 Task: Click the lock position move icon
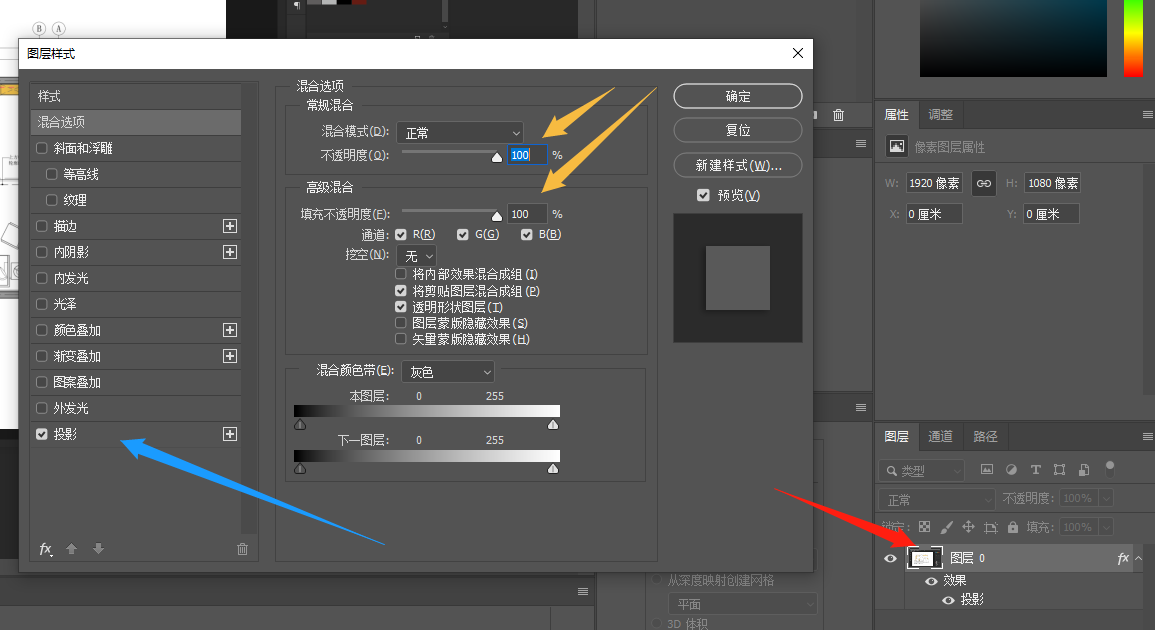[x=968, y=527]
